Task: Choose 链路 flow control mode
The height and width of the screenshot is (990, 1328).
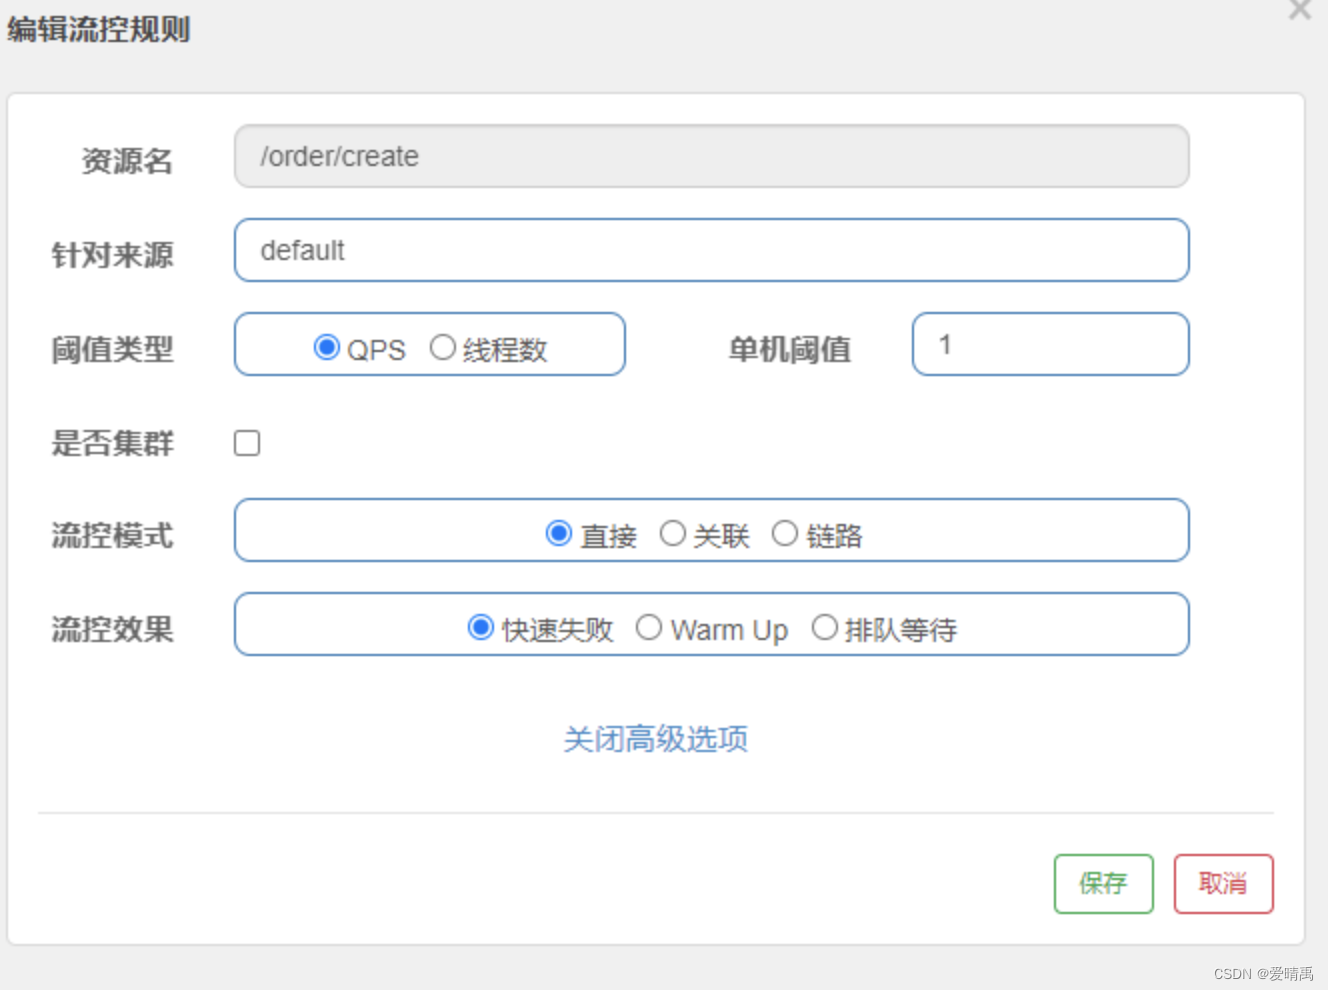Action: tap(784, 533)
